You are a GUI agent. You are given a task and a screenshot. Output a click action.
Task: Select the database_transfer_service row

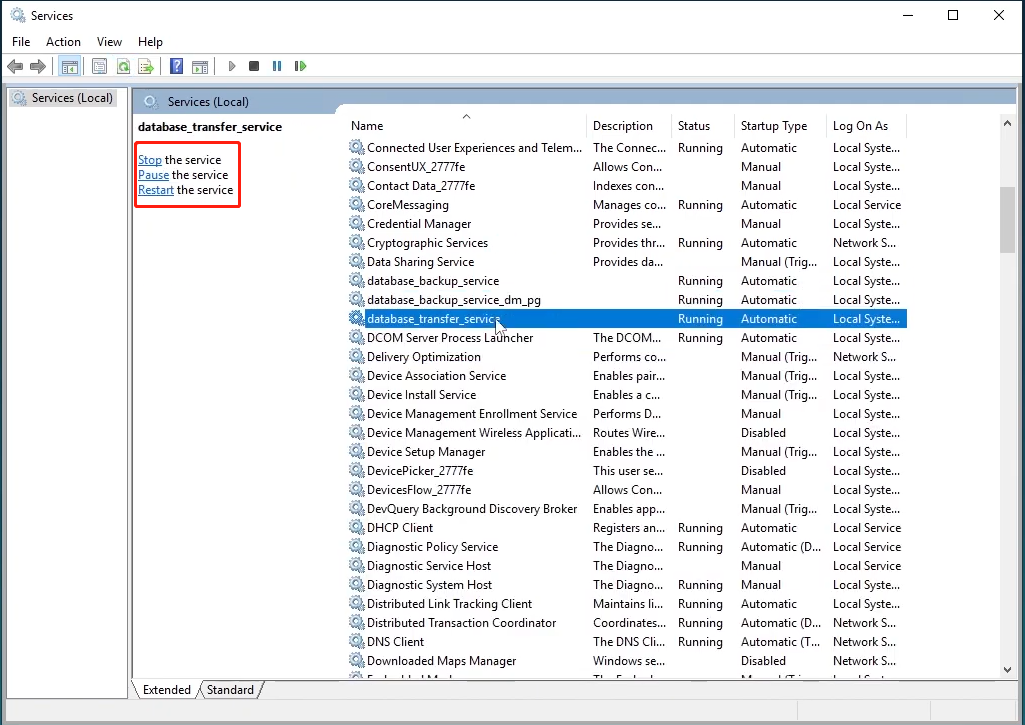click(627, 318)
